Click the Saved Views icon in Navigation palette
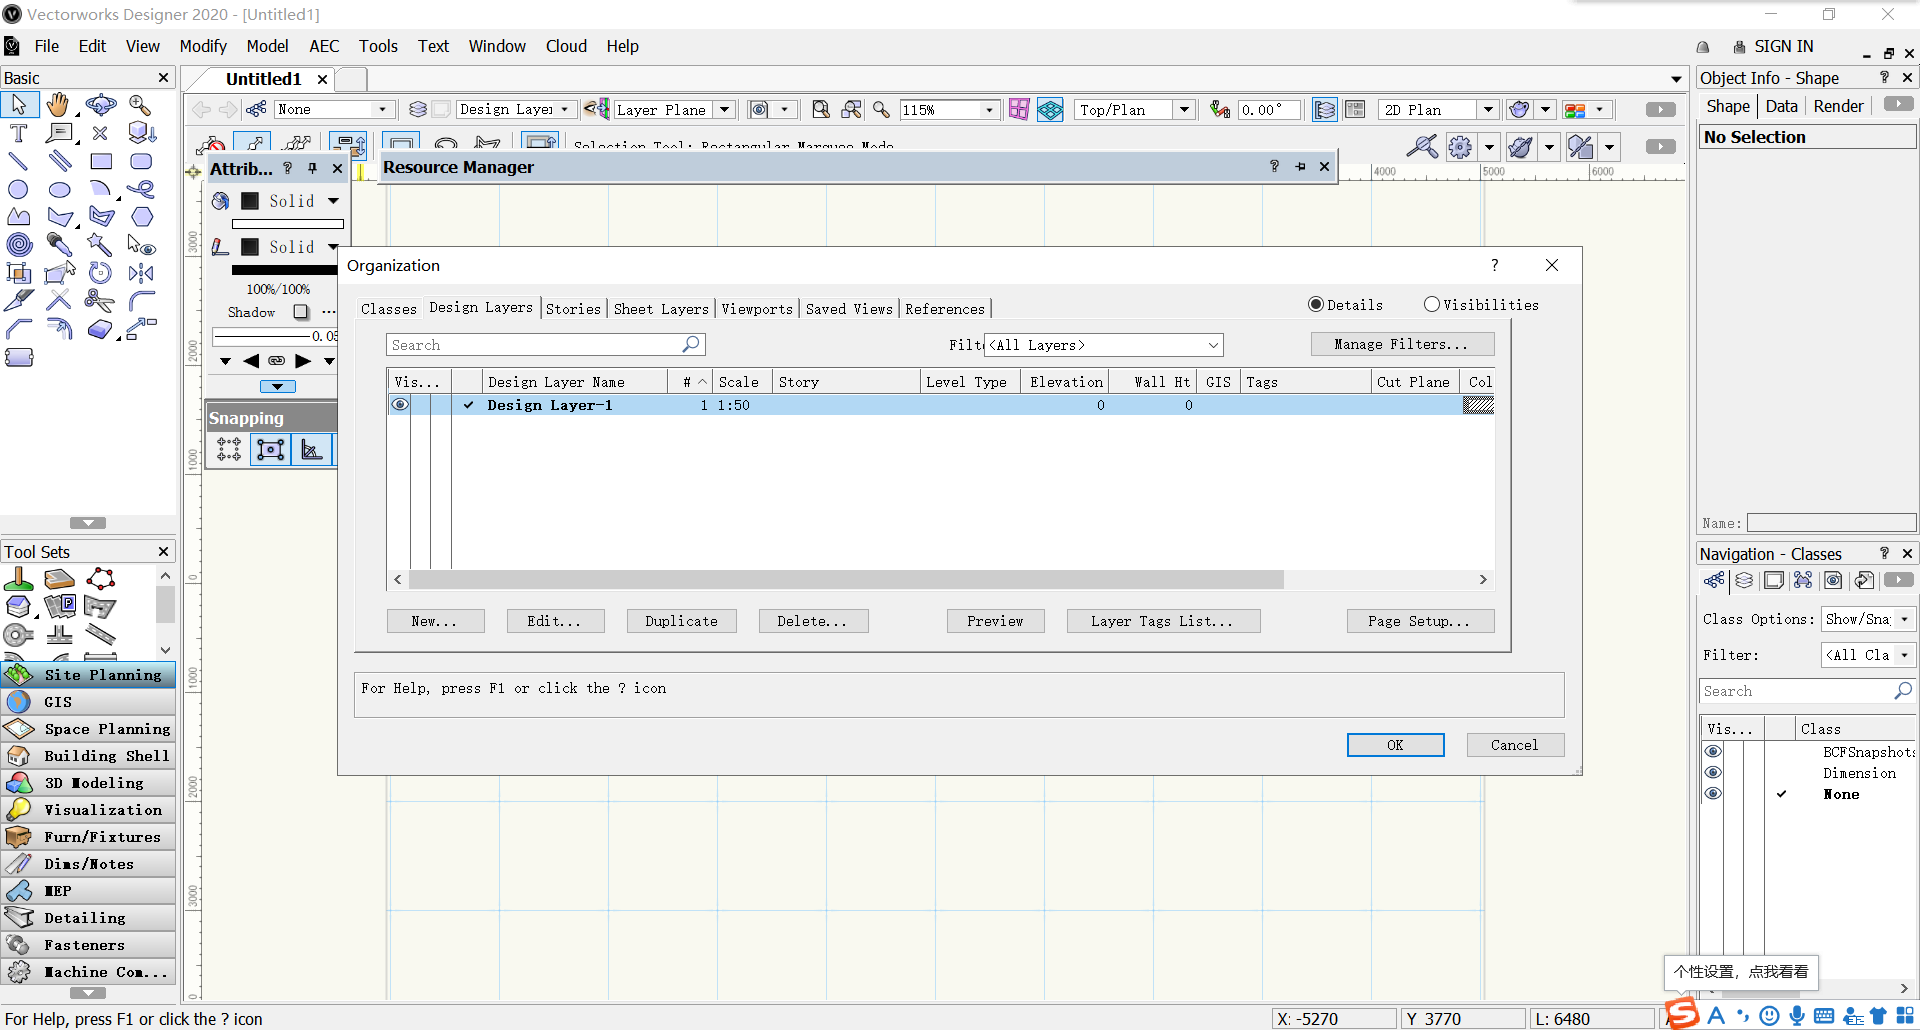This screenshot has width=1920, height=1030. pos(1833,581)
